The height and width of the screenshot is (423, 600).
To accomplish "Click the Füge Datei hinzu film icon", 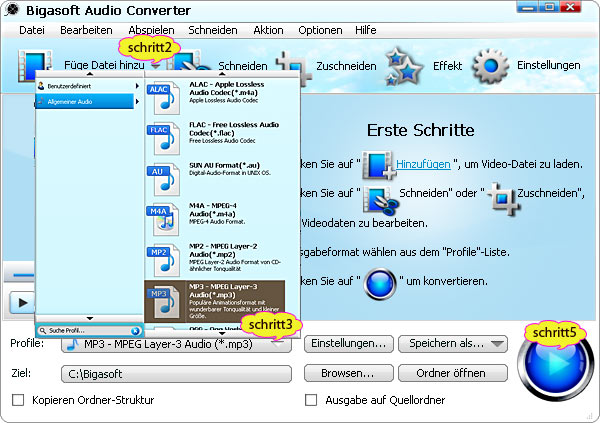I will 34,65.
